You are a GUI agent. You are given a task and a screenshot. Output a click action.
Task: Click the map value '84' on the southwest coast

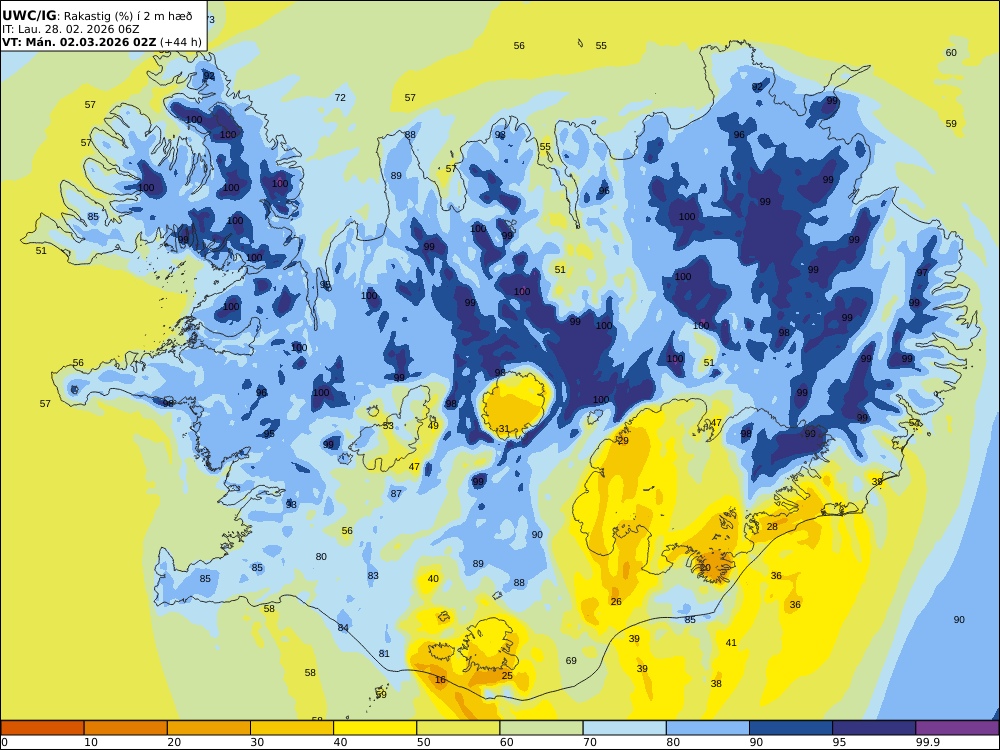pos(343,628)
